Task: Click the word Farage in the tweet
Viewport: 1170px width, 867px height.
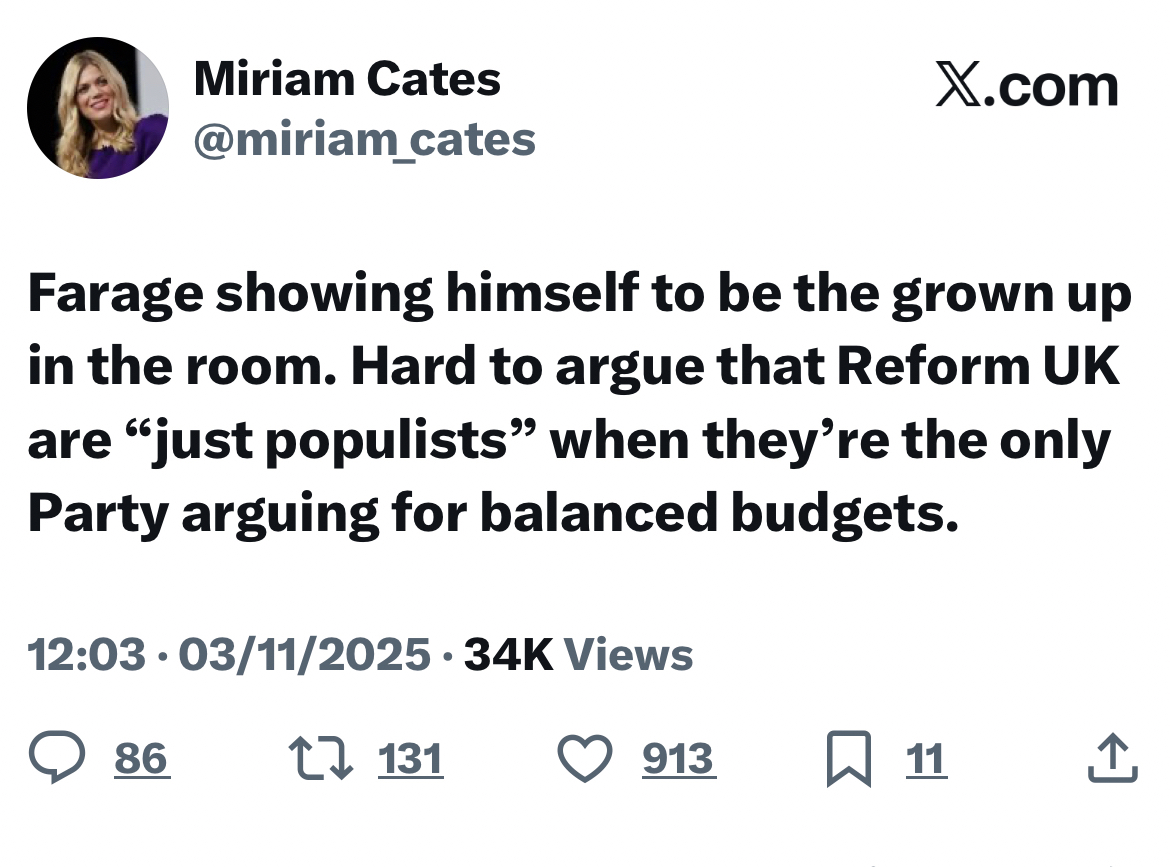Action: coord(113,294)
